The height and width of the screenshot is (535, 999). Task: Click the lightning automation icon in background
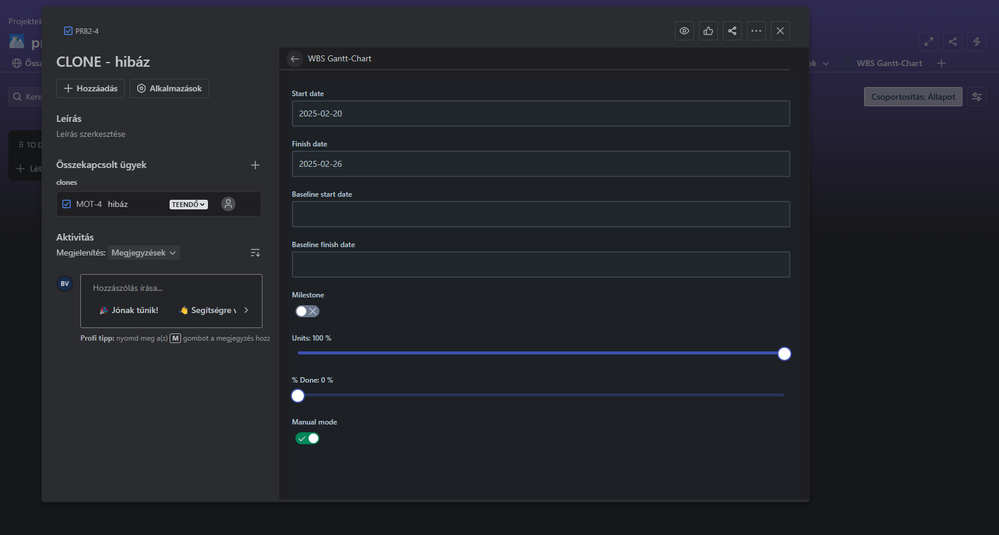point(977,42)
